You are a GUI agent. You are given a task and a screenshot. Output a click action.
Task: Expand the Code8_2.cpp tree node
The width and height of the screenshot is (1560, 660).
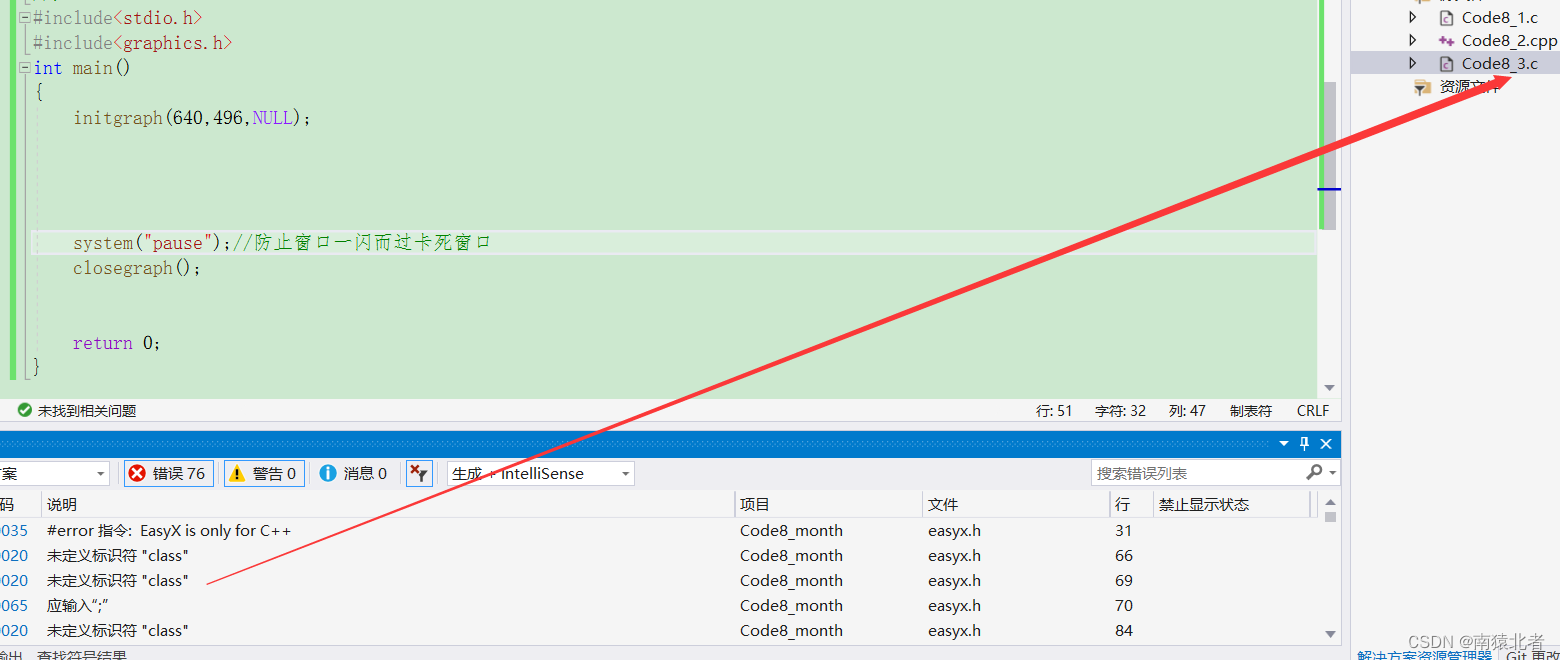click(1412, 40)
